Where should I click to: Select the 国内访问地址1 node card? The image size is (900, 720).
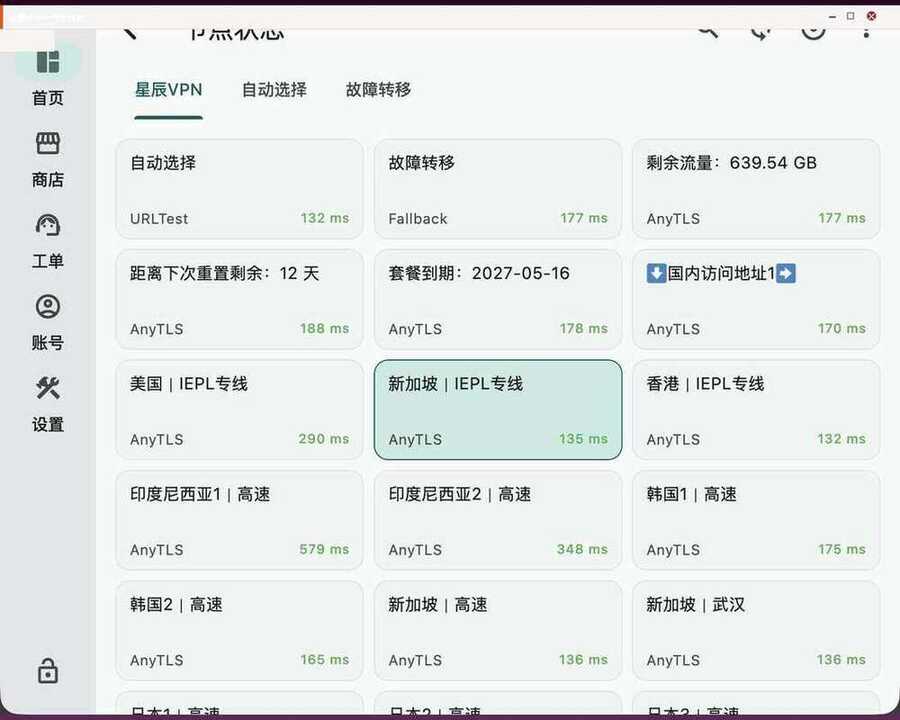(x=756, y=299)
